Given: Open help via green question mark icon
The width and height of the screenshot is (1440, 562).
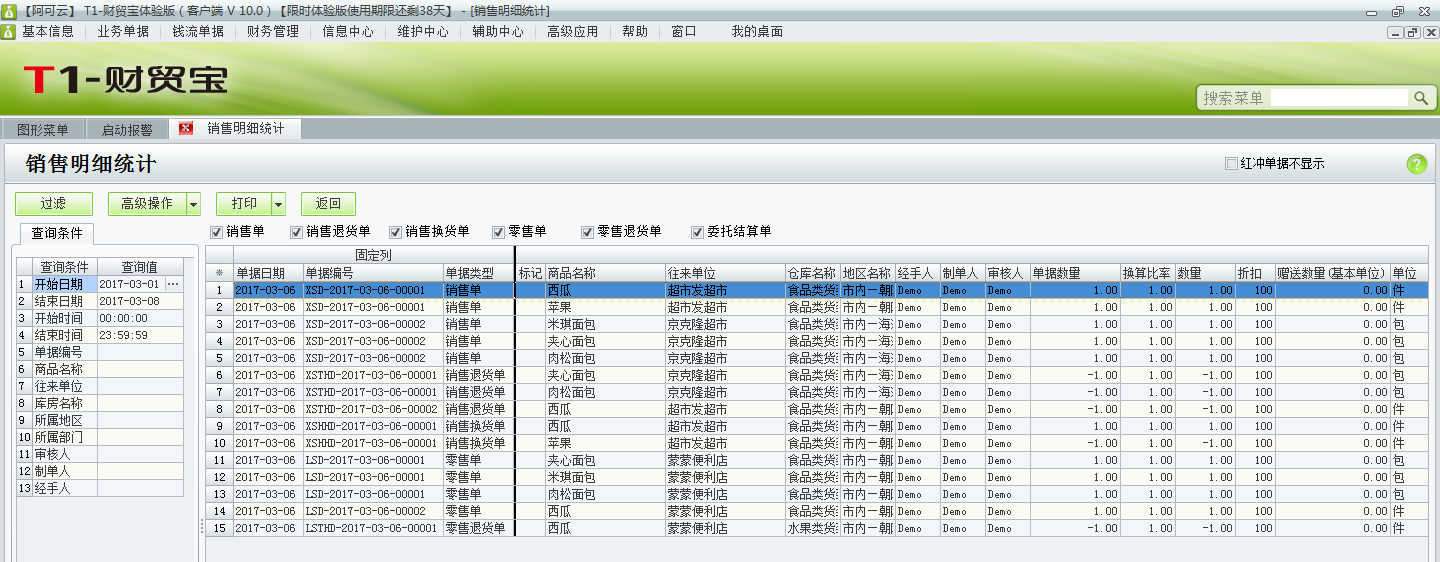Looking at the screenshot, I should (x=1416, y=165).
